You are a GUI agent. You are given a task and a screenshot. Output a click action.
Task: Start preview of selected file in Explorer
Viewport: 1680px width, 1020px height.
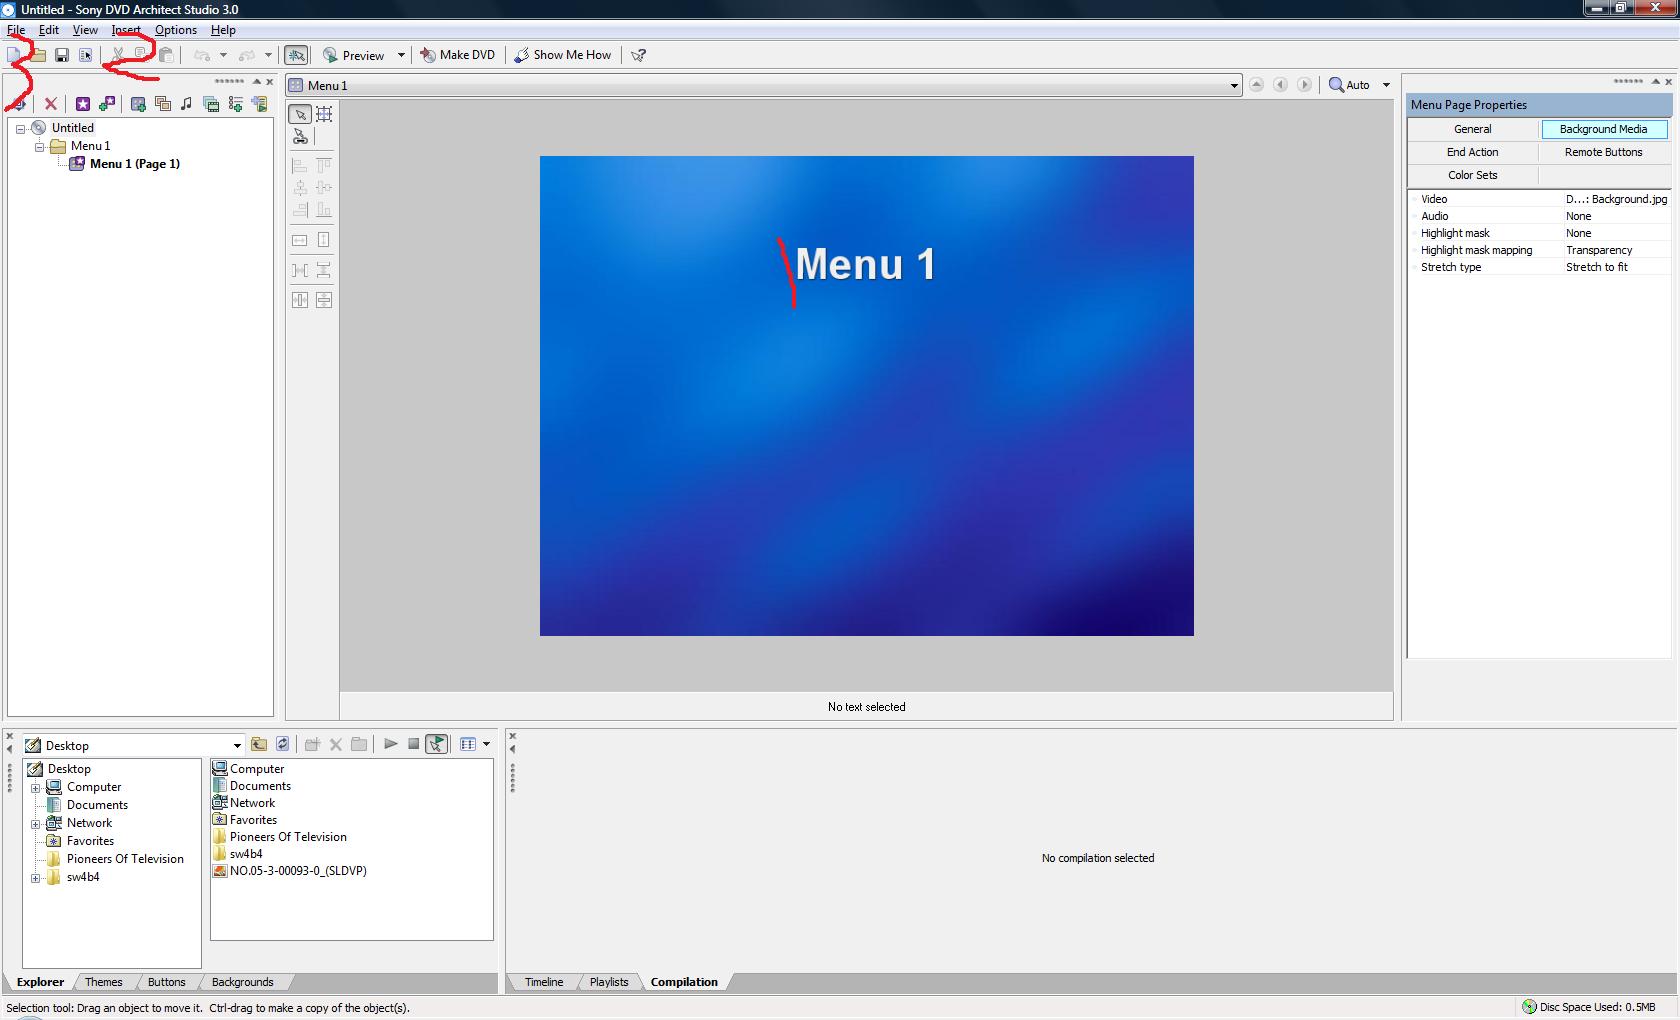pos(391,744)
